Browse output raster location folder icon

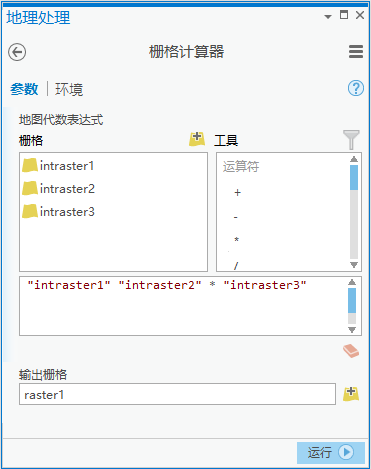pos(351,394)
